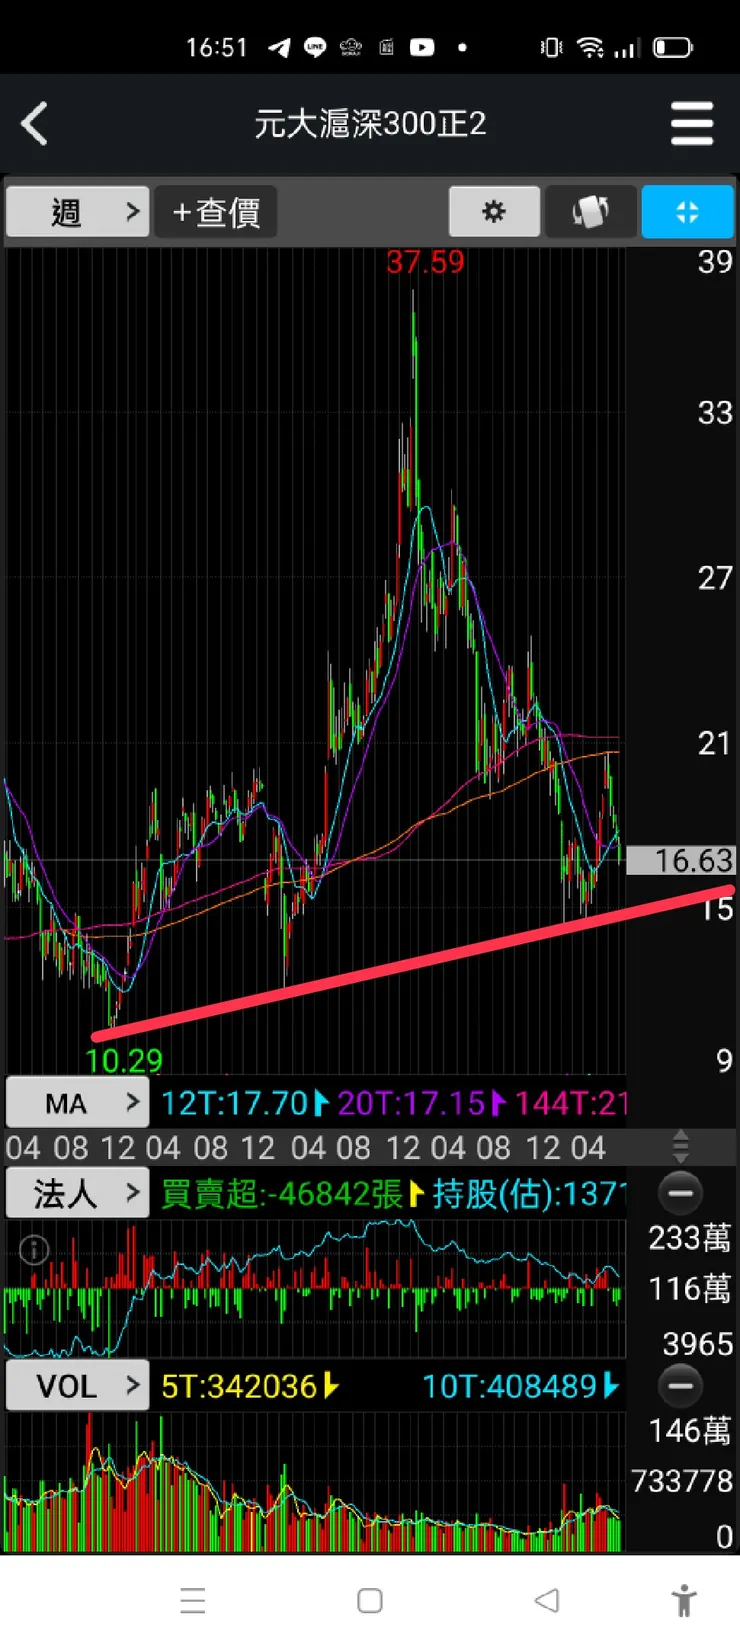Image resolution: width=740 pixels, height=1646 pixels.
Task: Tap the 持股(估) value
Action: (x=529, y=1193)
